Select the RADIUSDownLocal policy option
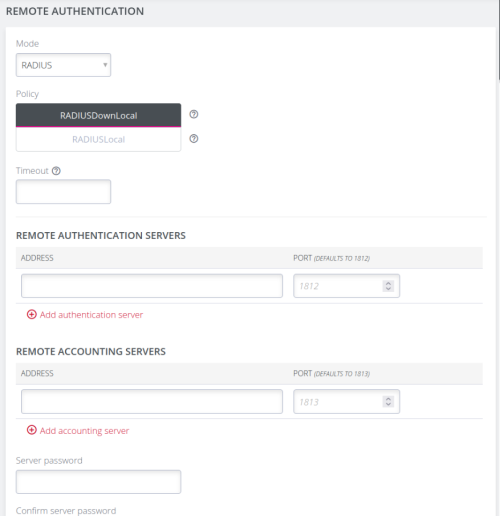 pos(98,115)
